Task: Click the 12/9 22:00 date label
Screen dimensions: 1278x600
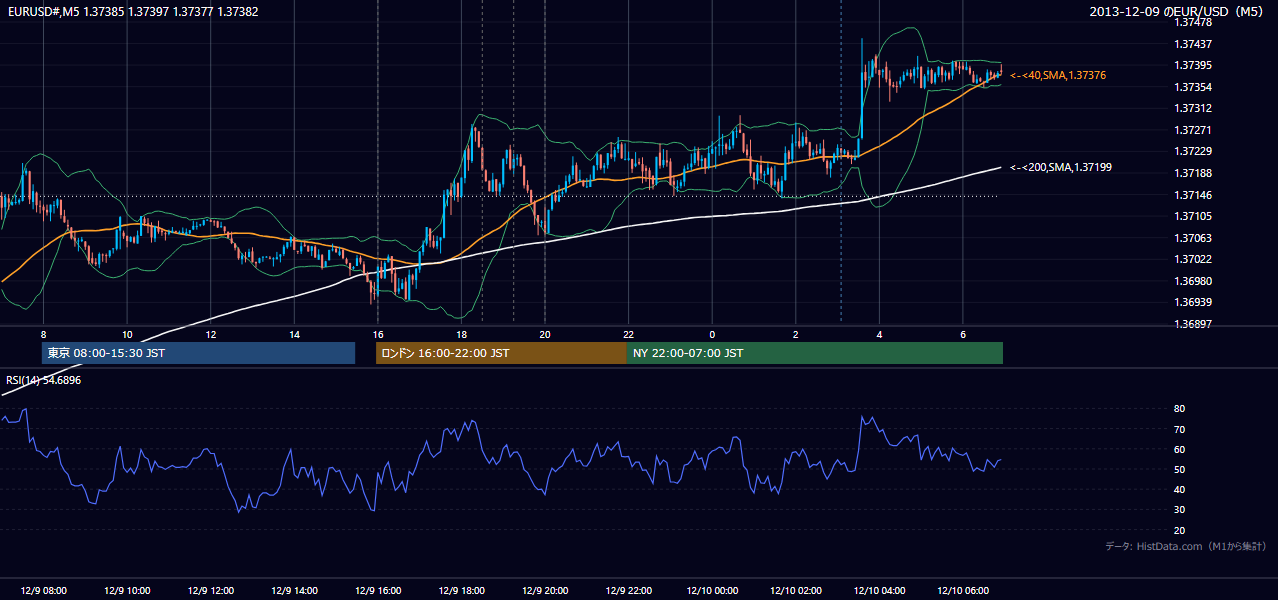Action: pyautogui.click(x=628, y=591)
